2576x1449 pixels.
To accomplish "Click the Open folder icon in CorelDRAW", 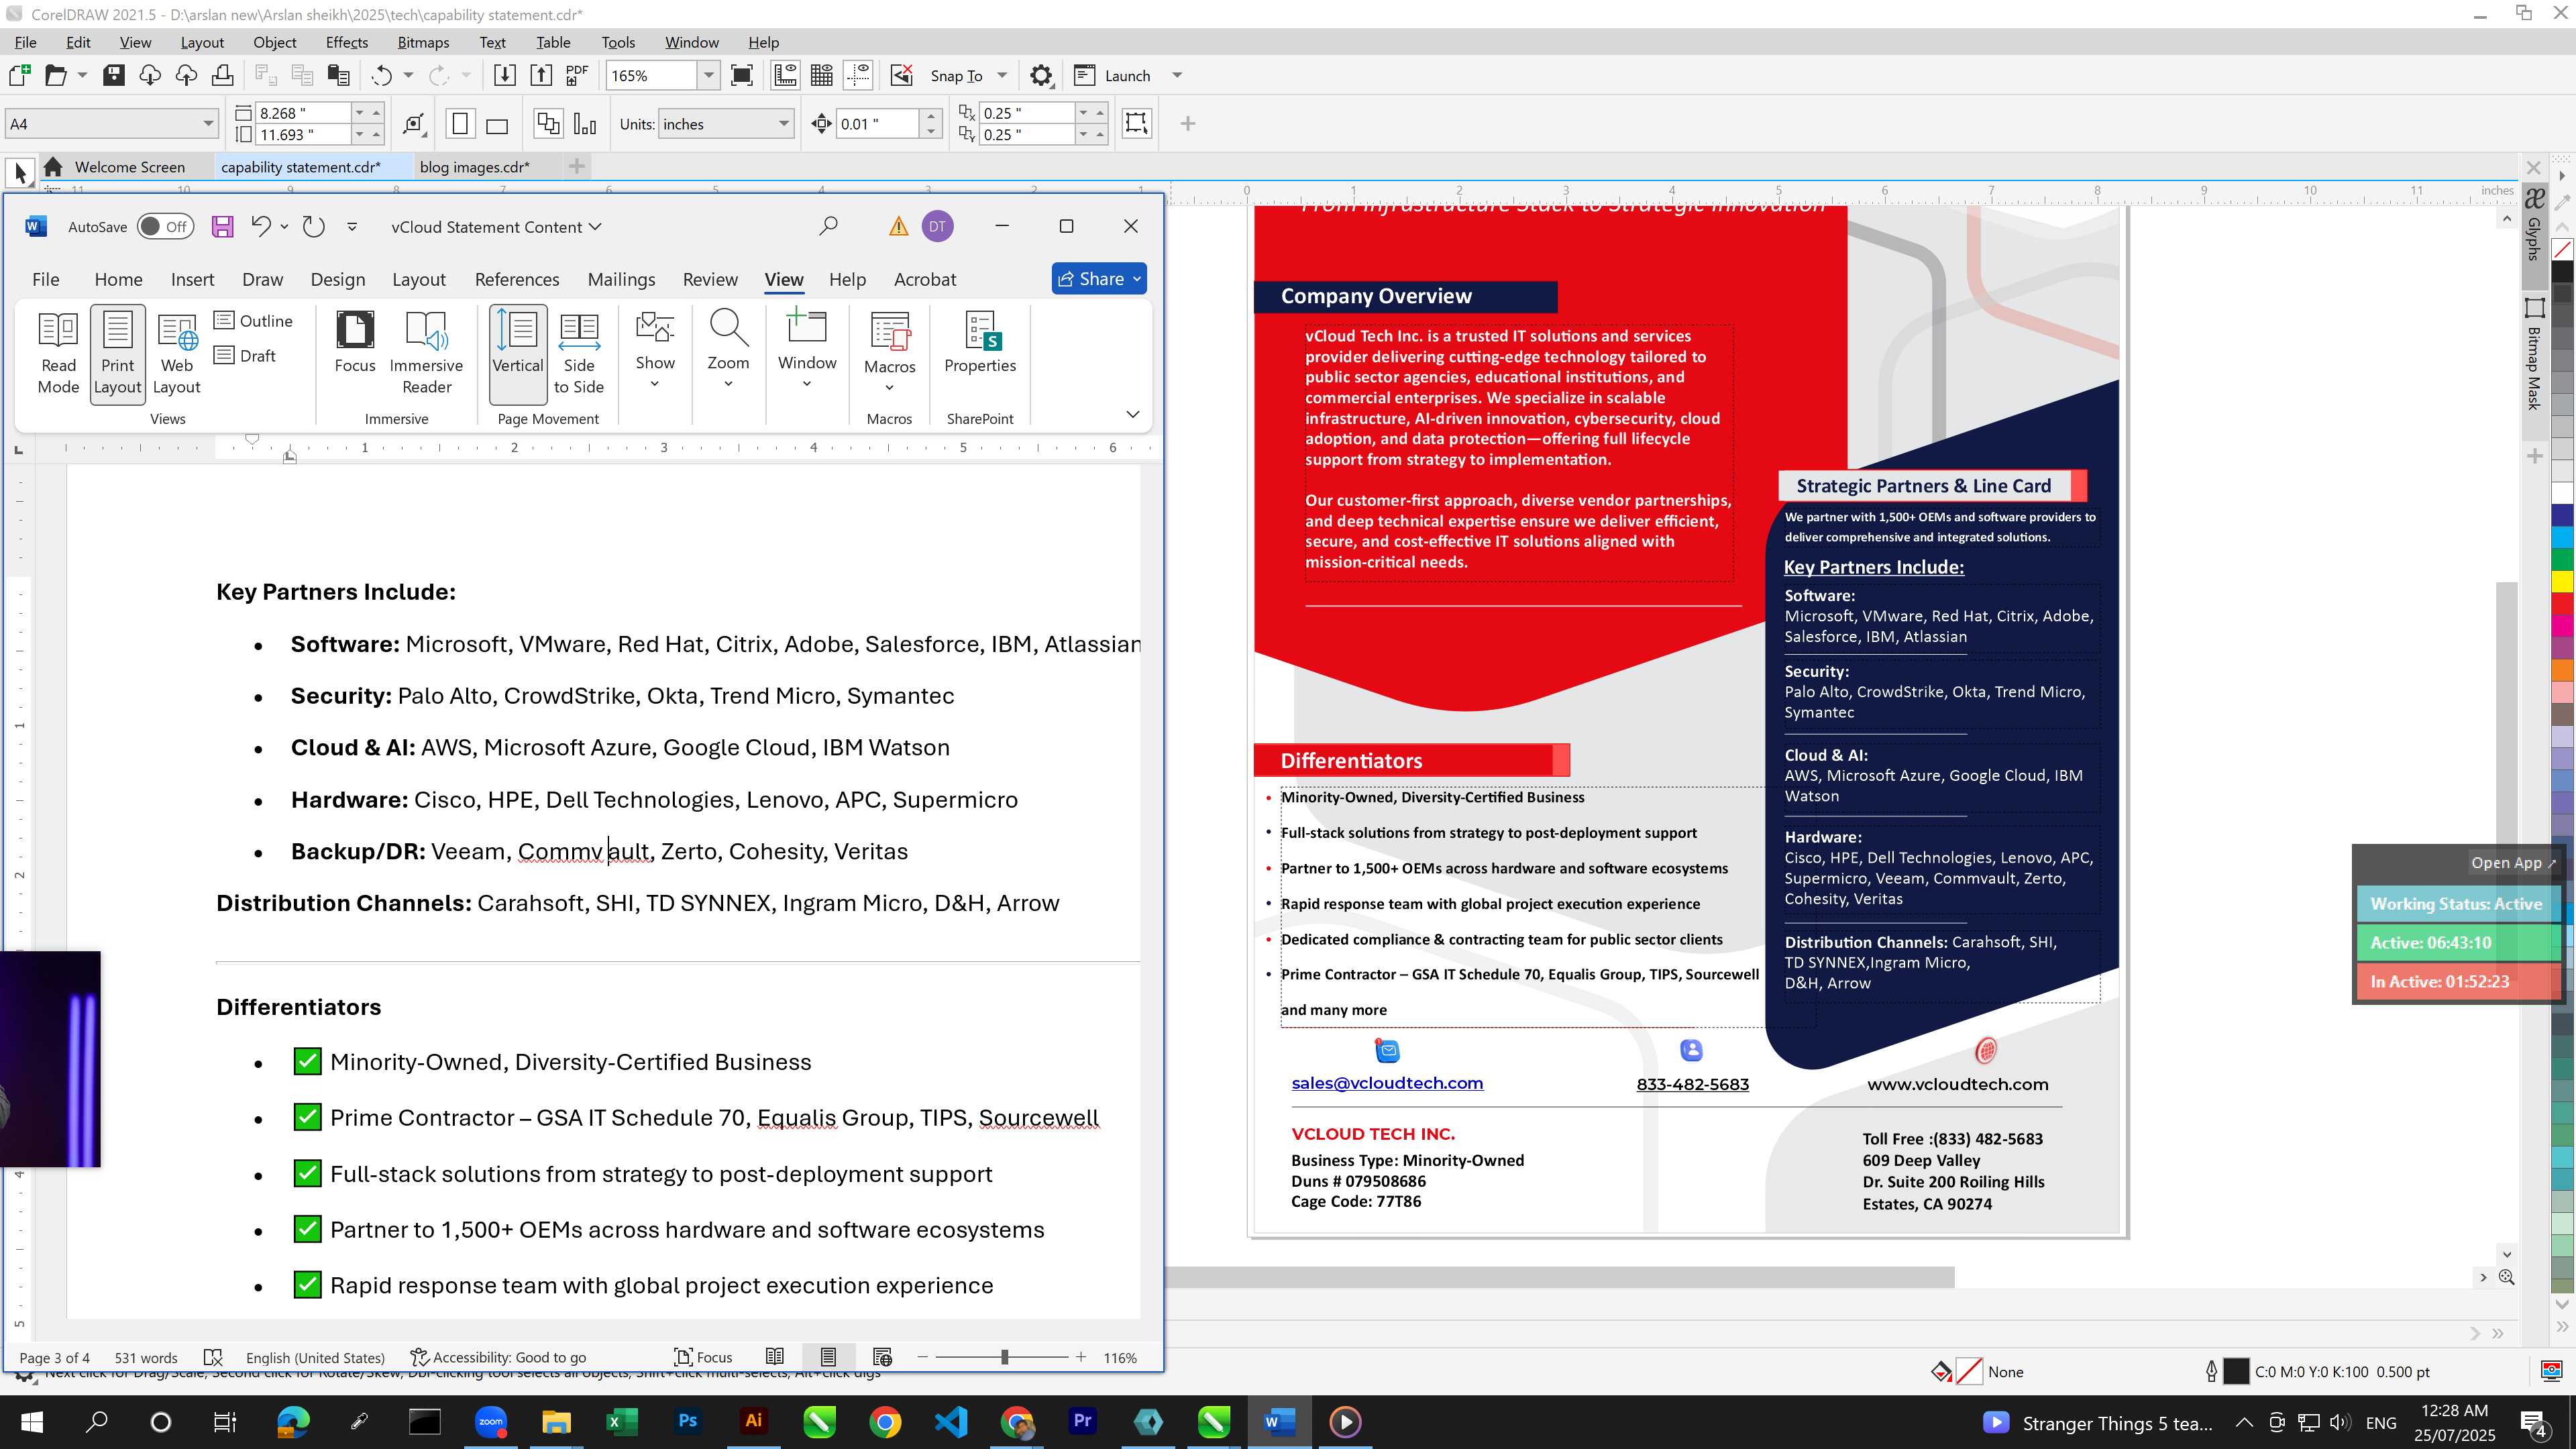I will [56, 75].
